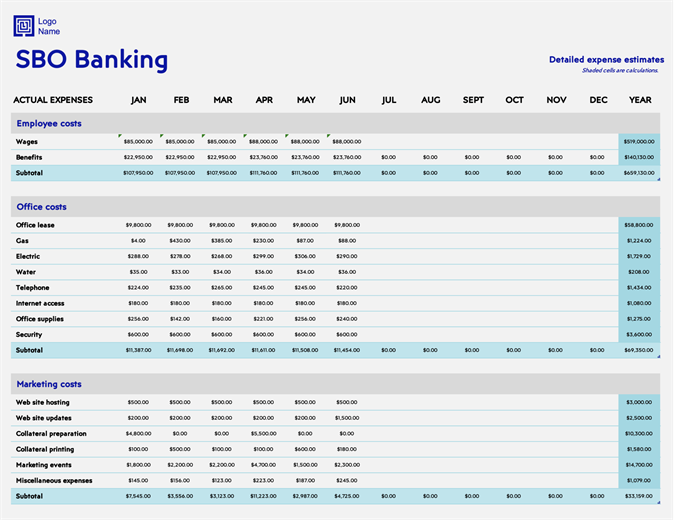Click the Logo Name text

coord(49,26)
